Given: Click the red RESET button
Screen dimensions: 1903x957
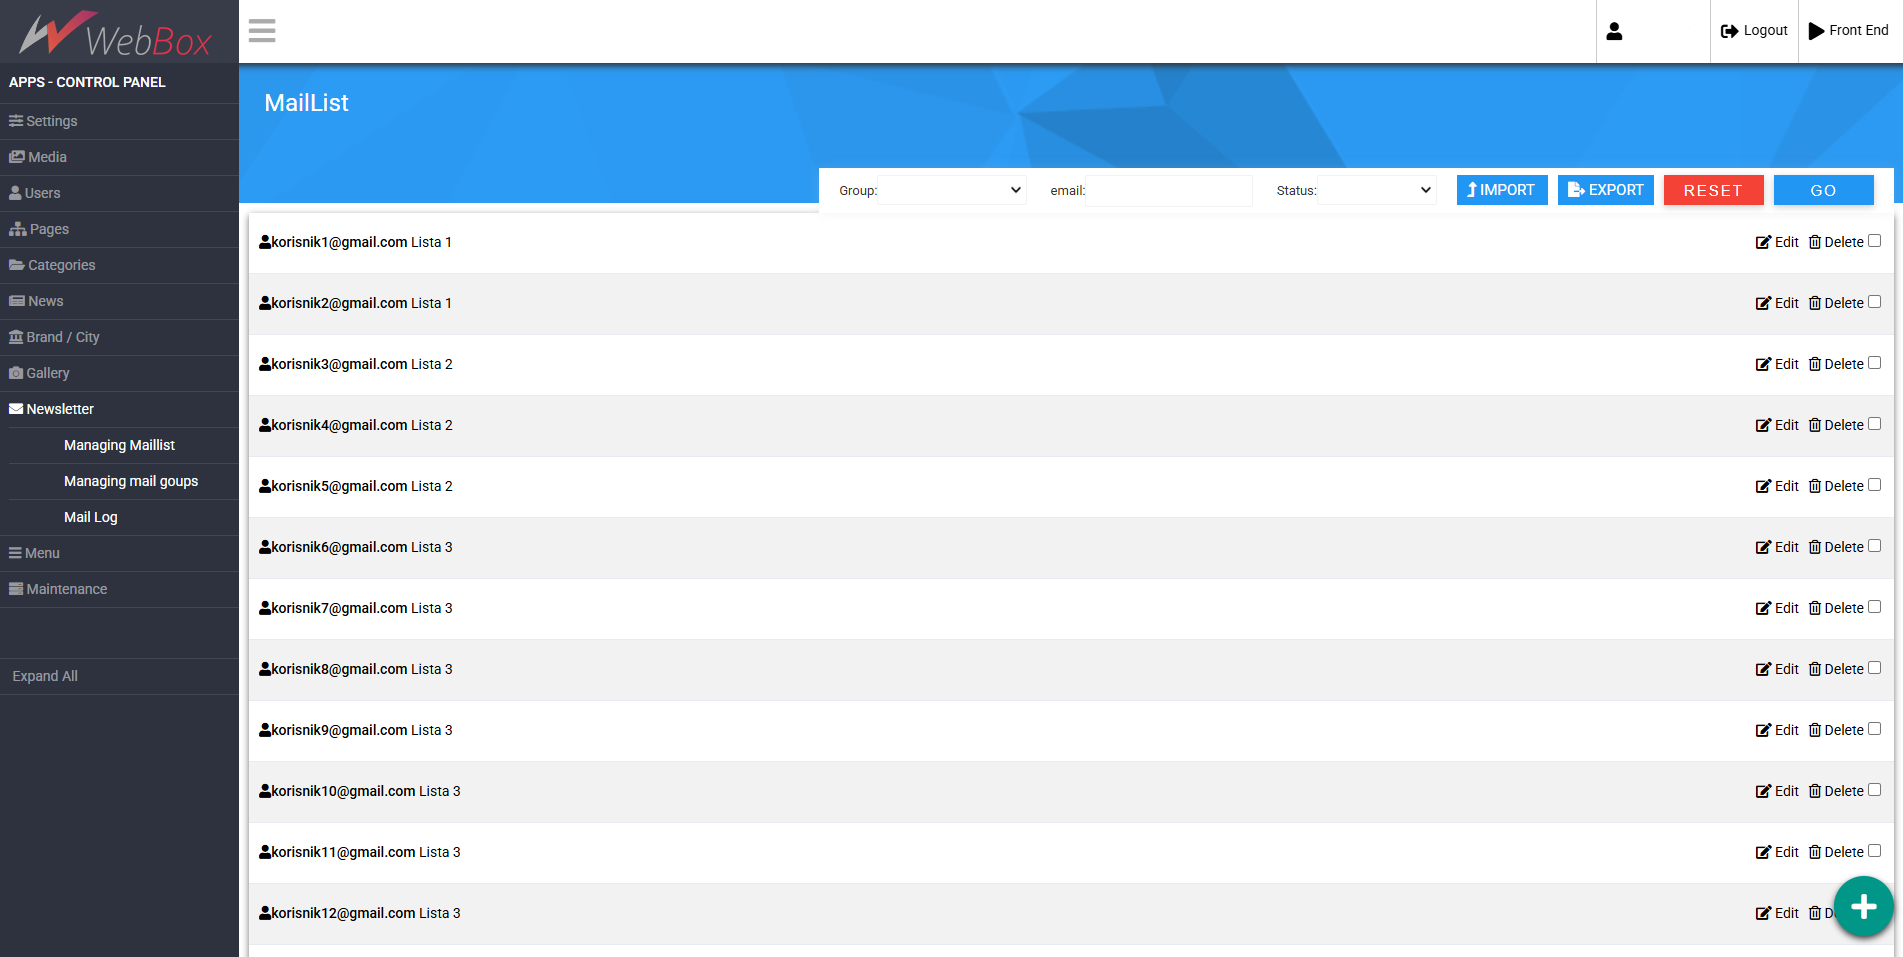Looking at the screenshot, I should point(1713,190).
